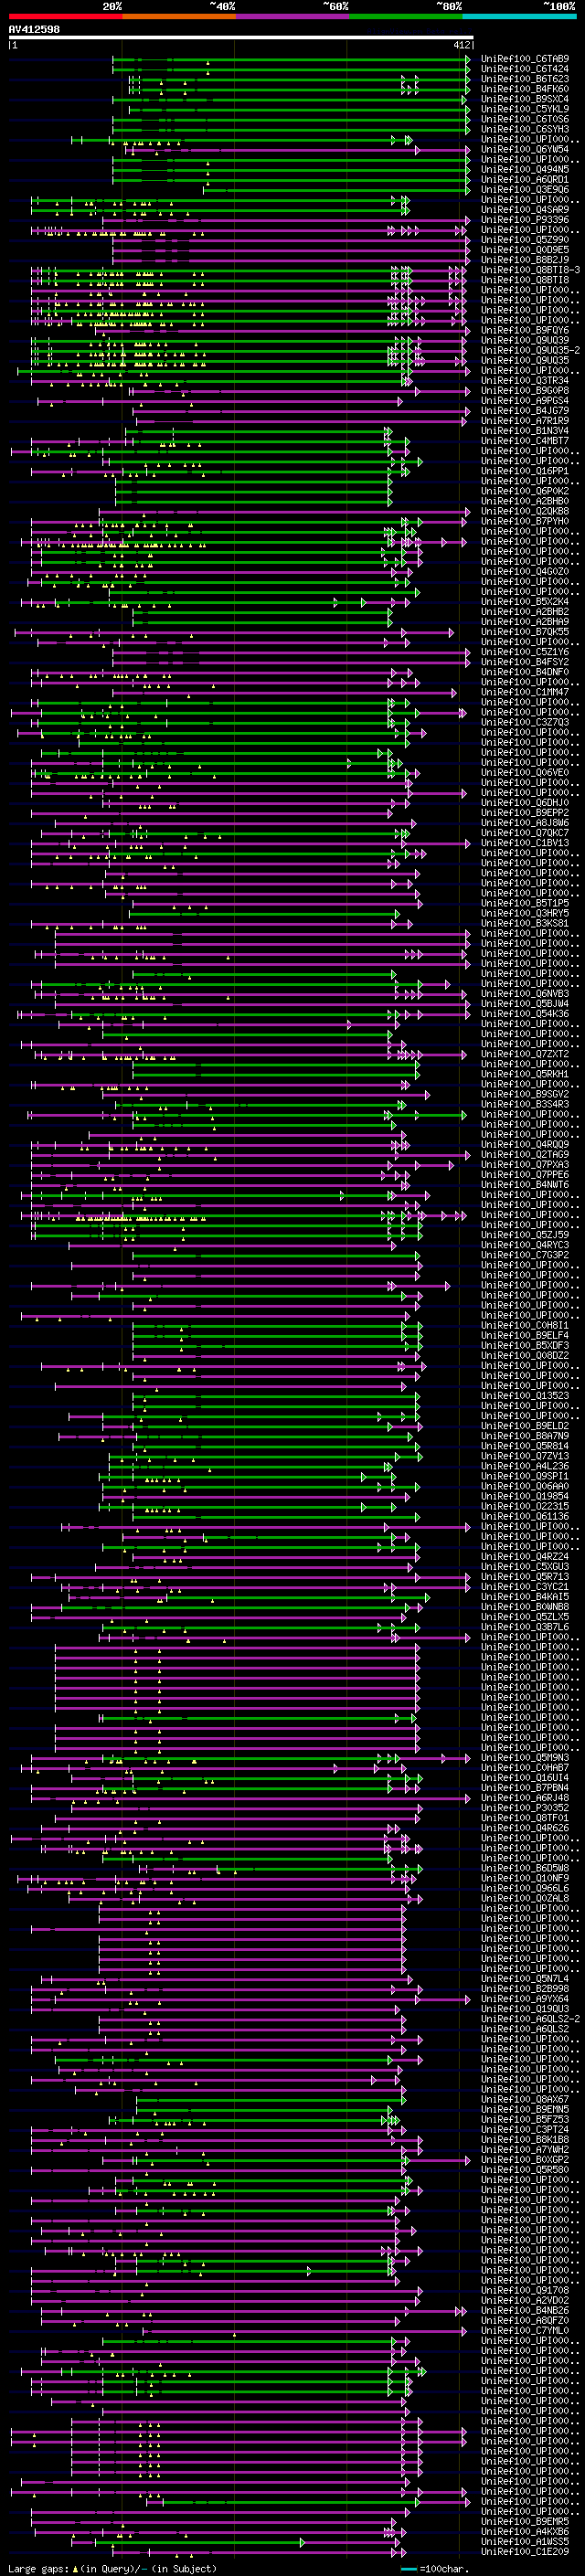Screen dimensions: 585x2576
Task: Select hit label UniRef100_C7YML0
Action: [525, 2330]
